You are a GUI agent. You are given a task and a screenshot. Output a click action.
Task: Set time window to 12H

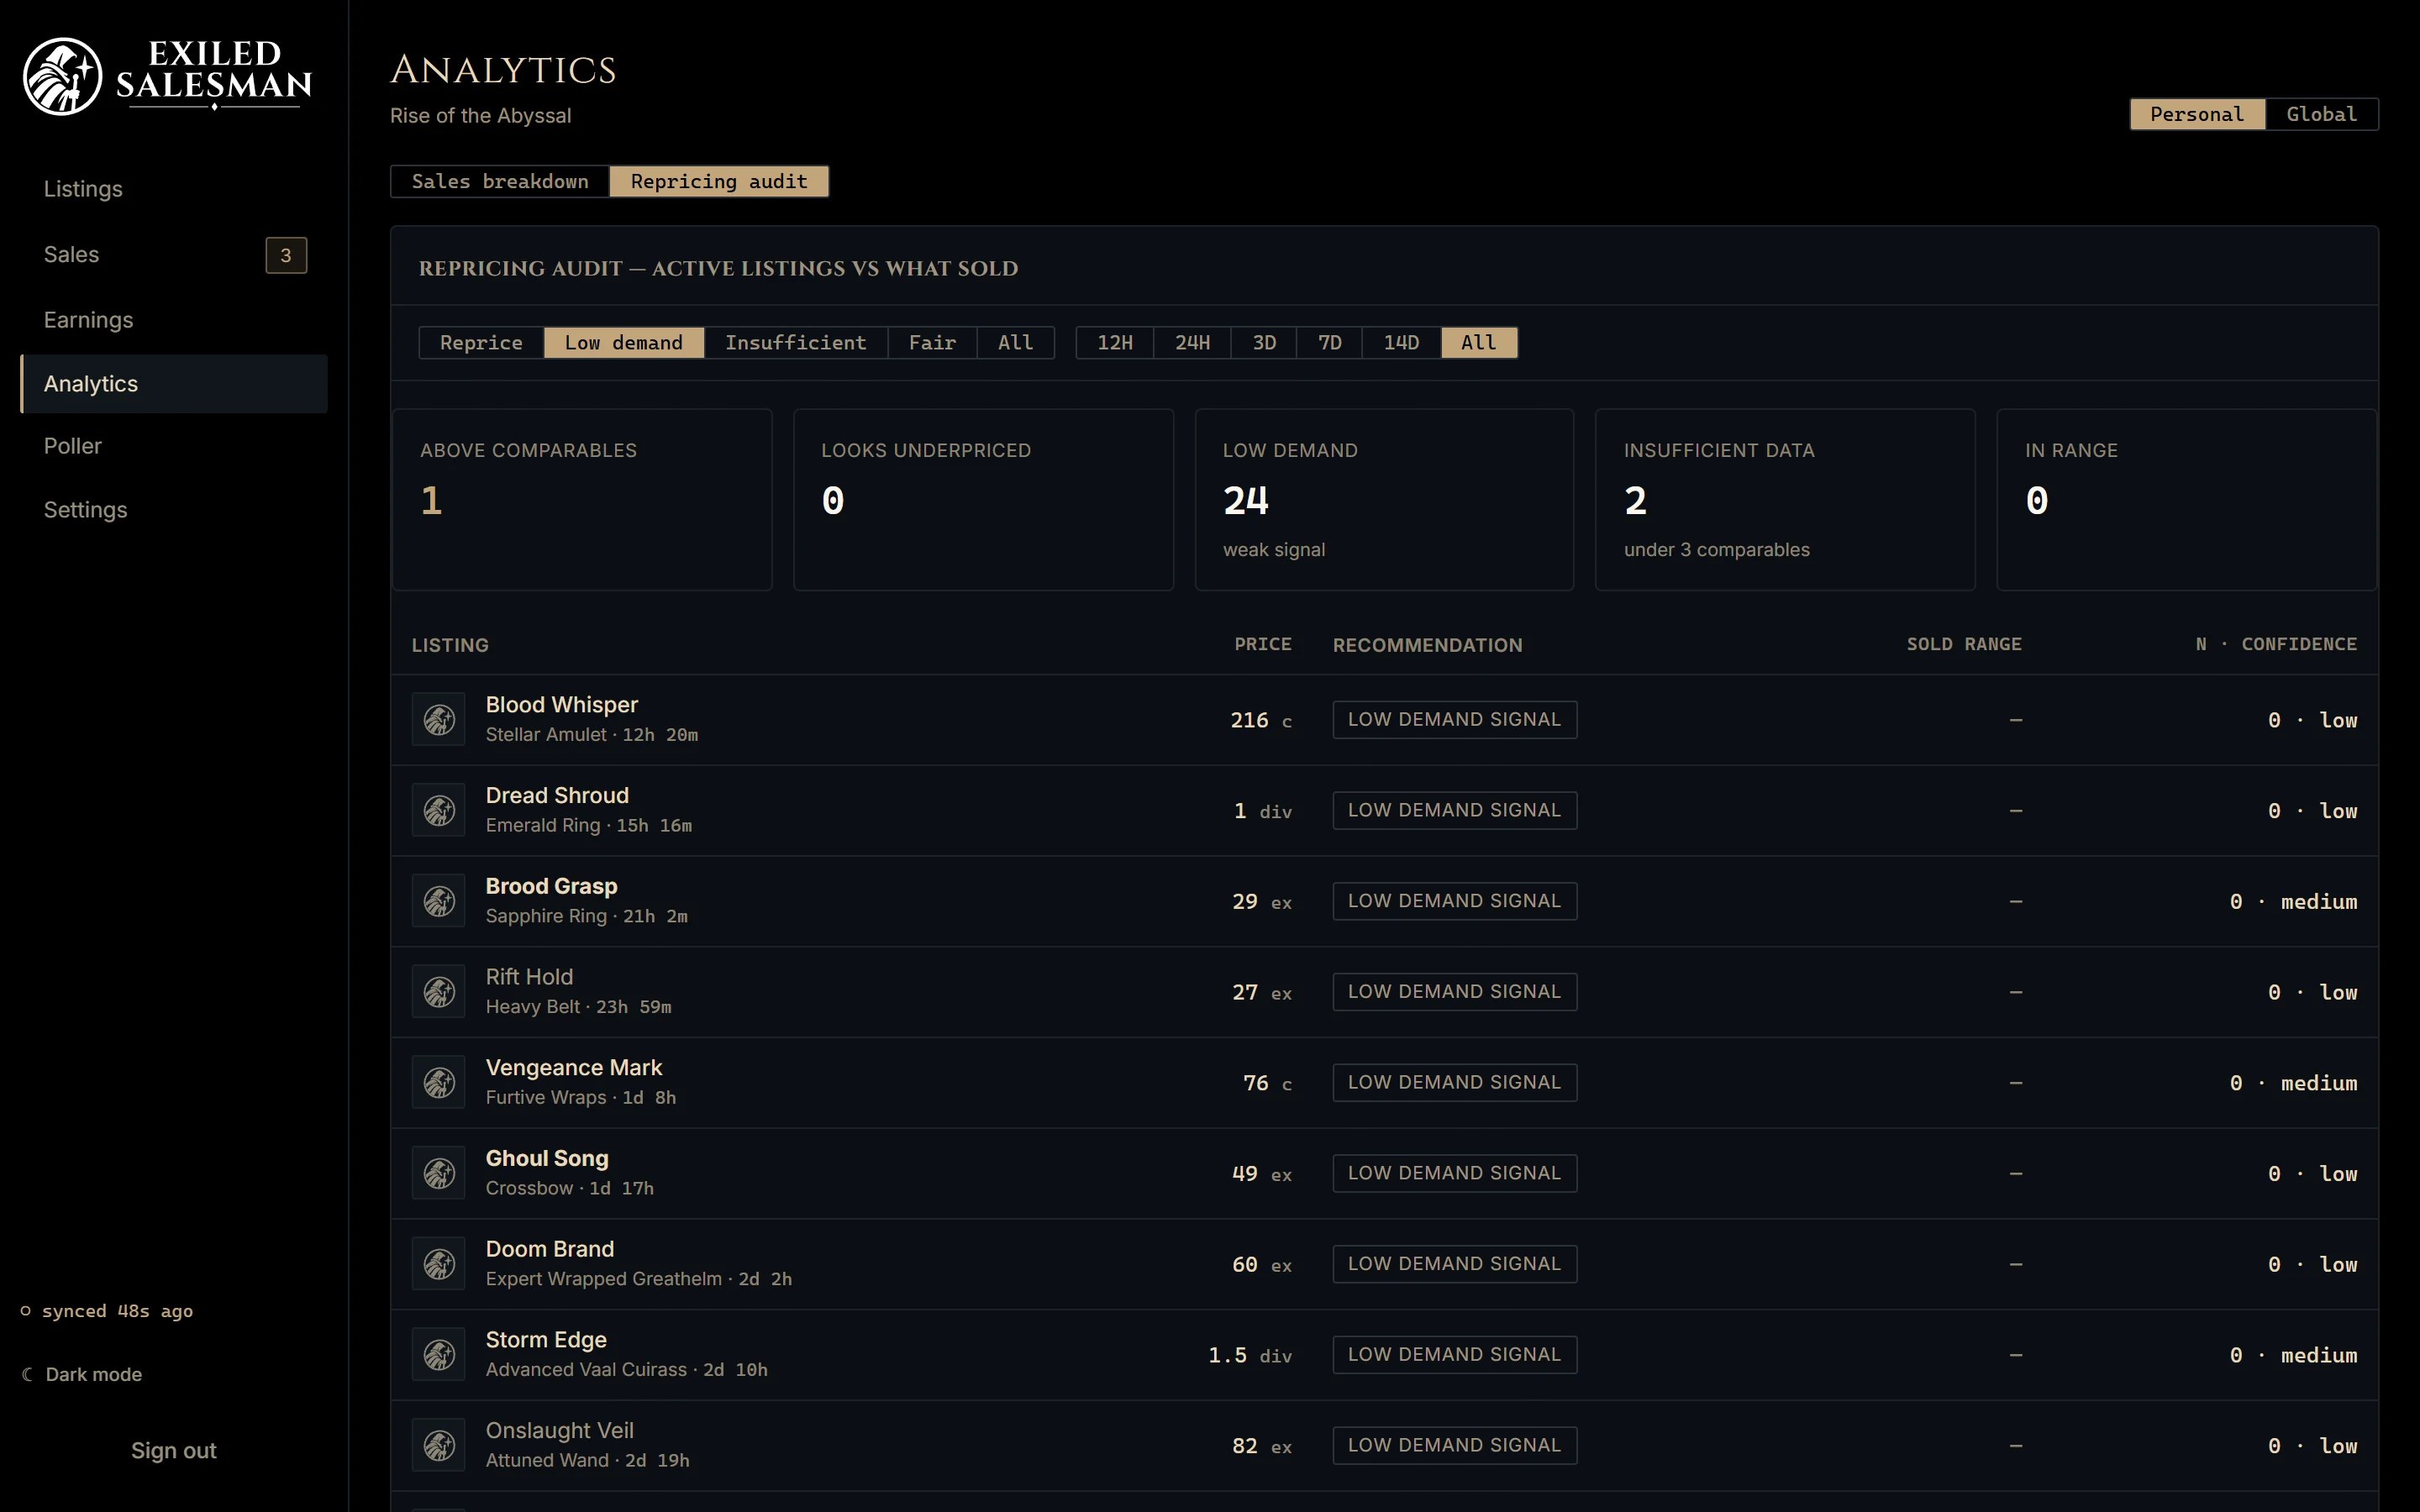click(x=1115, y=342)
